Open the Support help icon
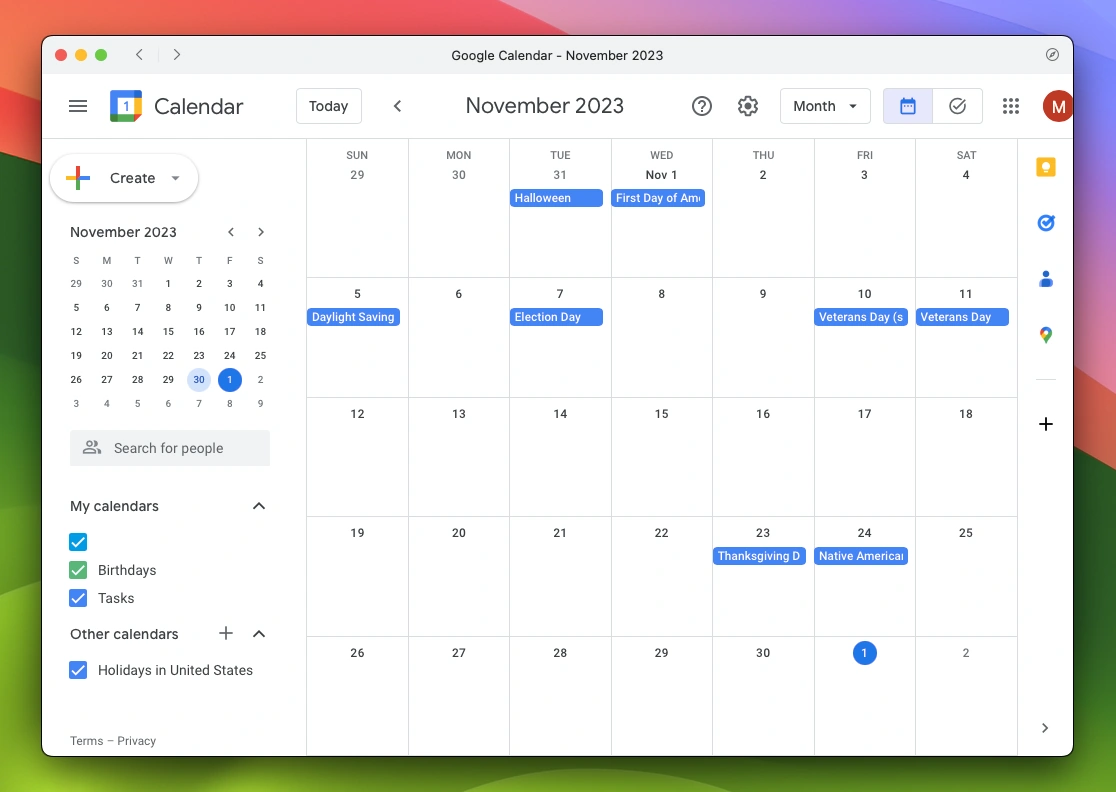Image resolution: width=1116 pixels, height=792 pixels. 702,106
